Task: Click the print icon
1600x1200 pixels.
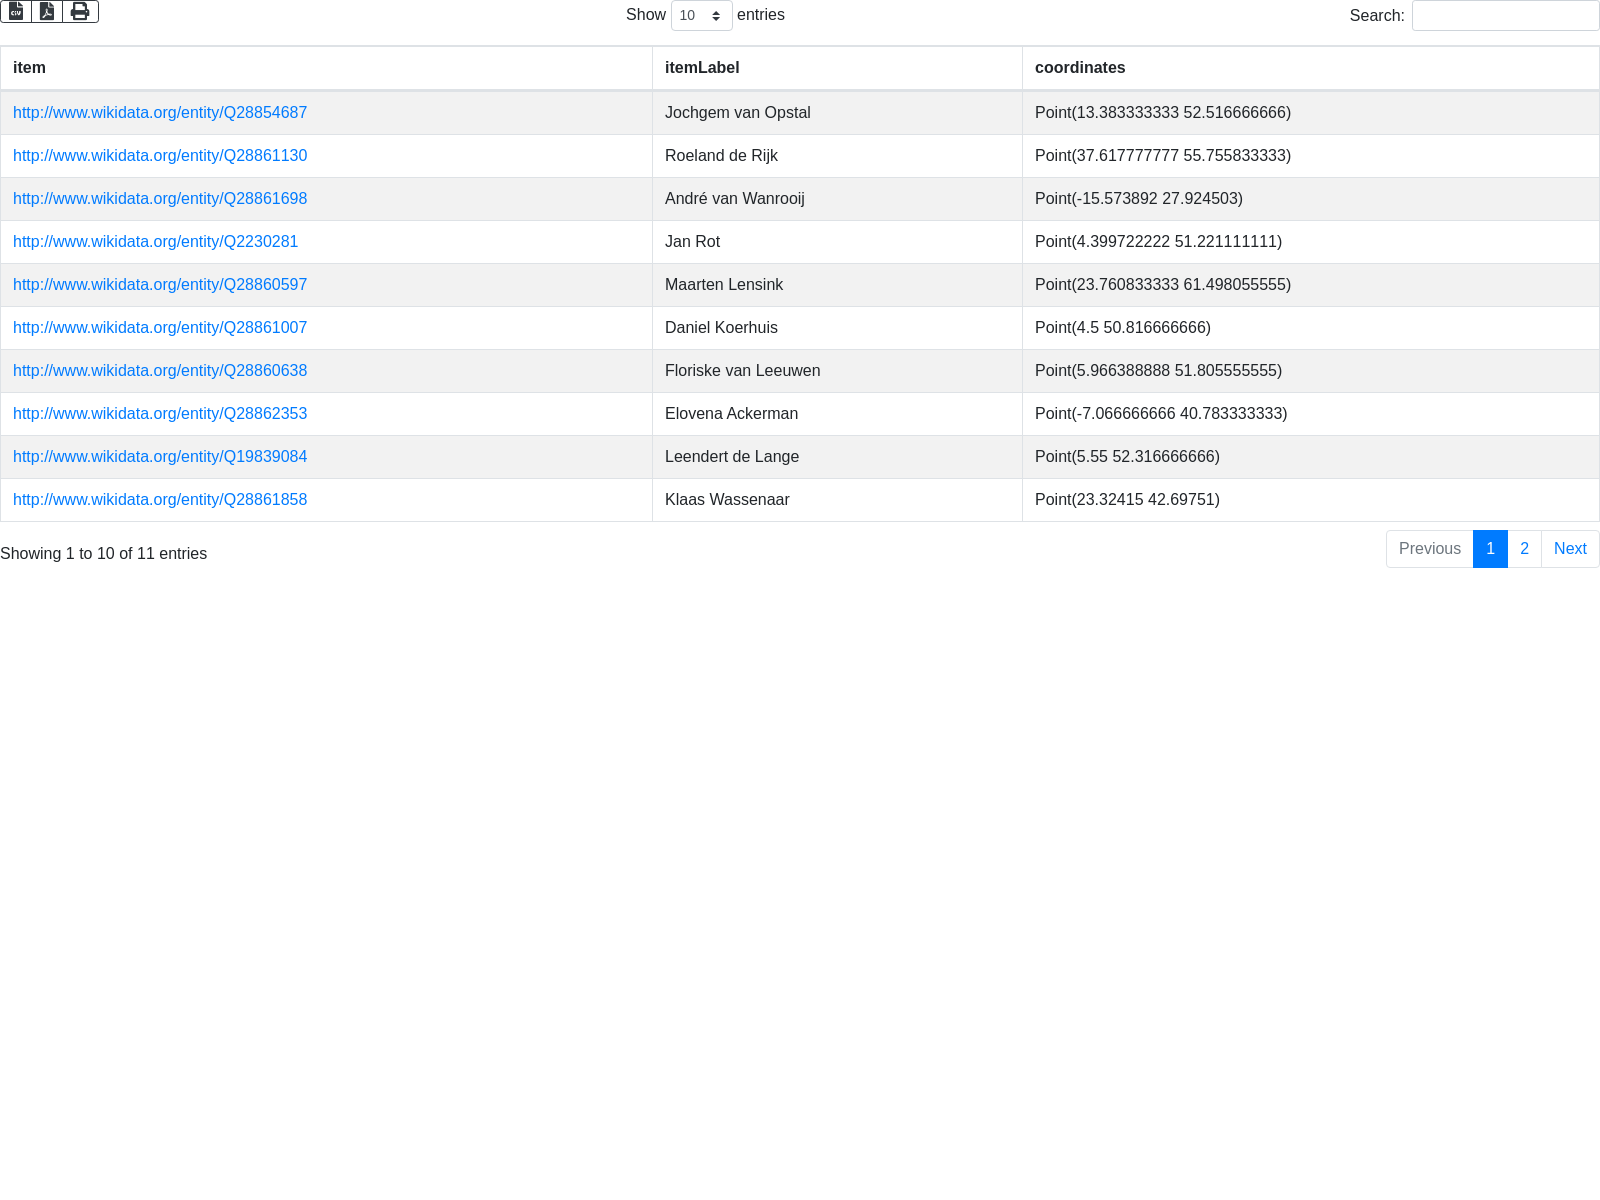Action: (80, 12)
